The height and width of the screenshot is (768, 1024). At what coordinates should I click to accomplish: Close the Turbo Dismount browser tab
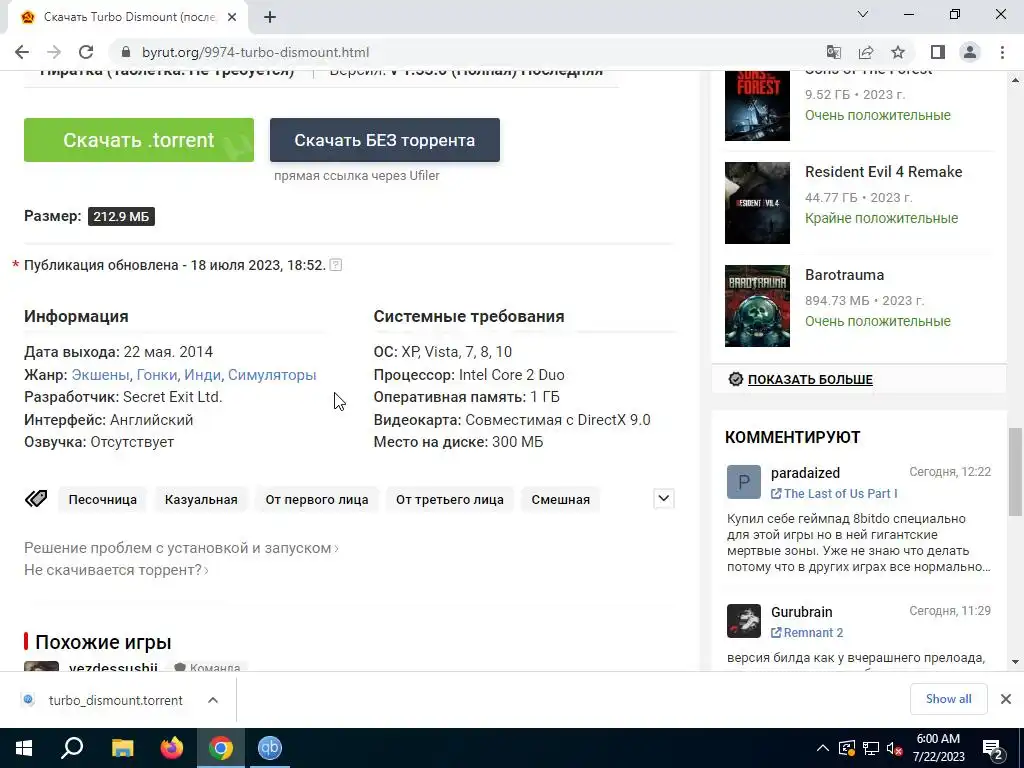pos(232,17)
